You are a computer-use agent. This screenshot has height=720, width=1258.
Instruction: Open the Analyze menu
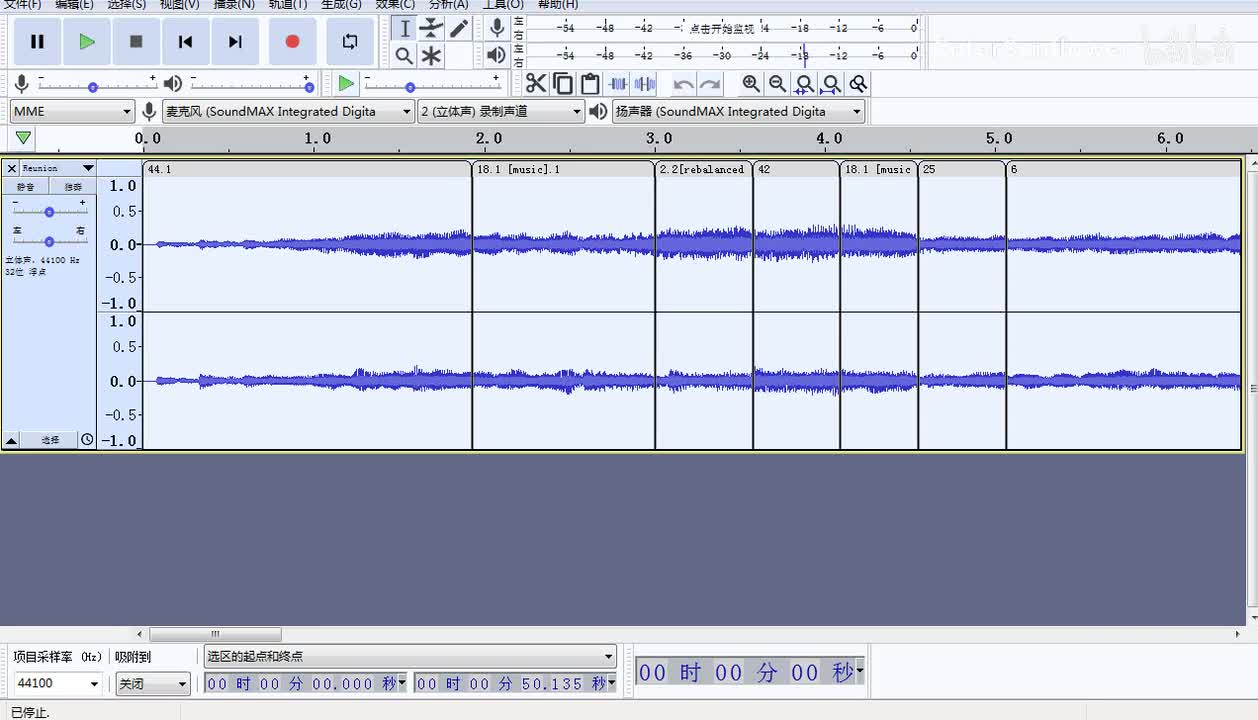point(448,4)
